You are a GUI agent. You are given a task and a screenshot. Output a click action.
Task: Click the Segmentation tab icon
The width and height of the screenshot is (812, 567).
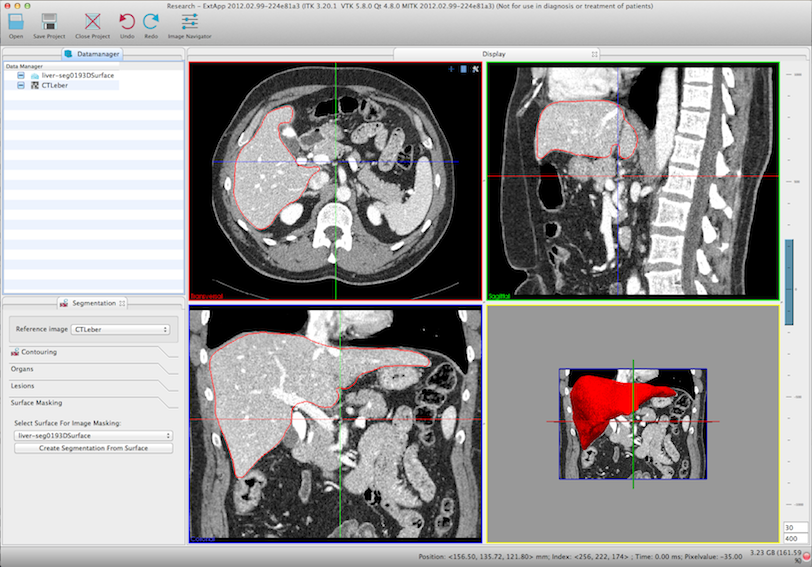[x=64, y=303]
